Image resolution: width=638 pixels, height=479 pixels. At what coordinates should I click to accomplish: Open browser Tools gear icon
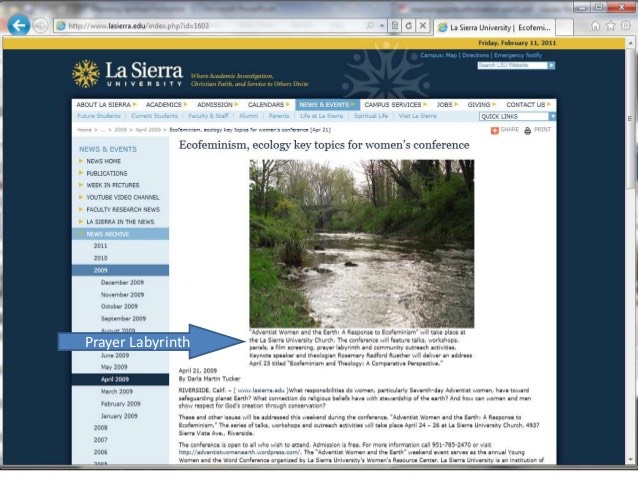click(x=626, y=26)
